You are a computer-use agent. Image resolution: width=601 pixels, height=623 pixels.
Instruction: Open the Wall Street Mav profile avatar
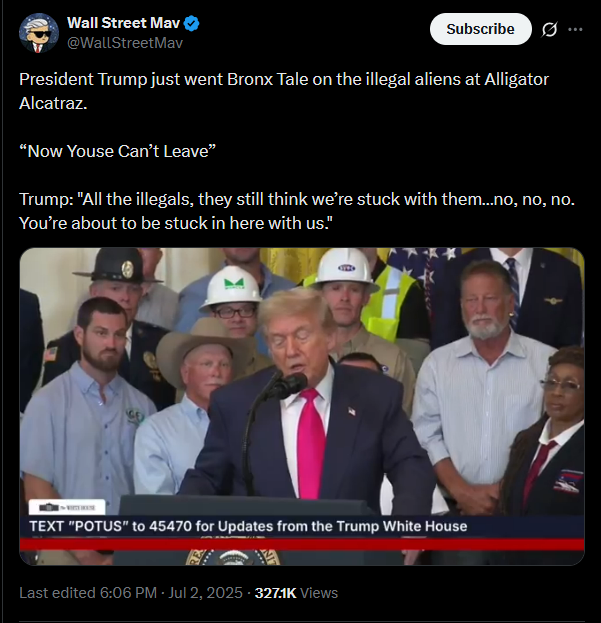click(x=39, y=33)
